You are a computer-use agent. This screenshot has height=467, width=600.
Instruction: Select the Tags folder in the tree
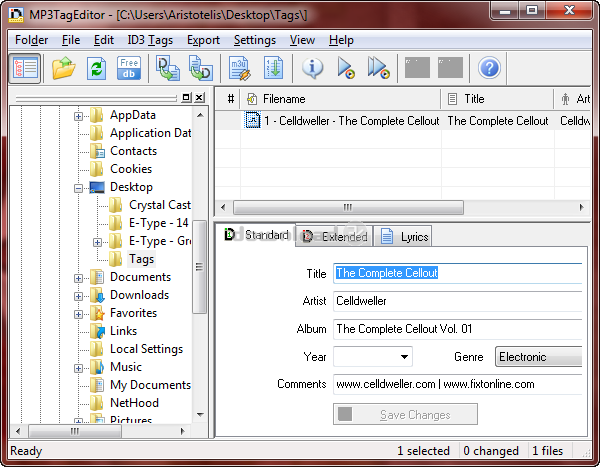pos(141,259)
